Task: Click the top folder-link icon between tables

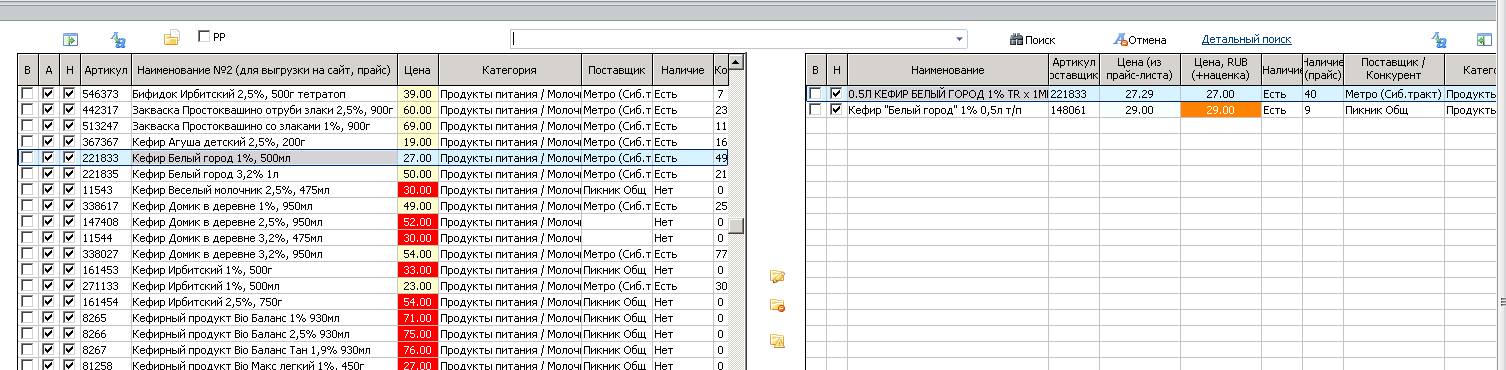Action: coord(776,276)
